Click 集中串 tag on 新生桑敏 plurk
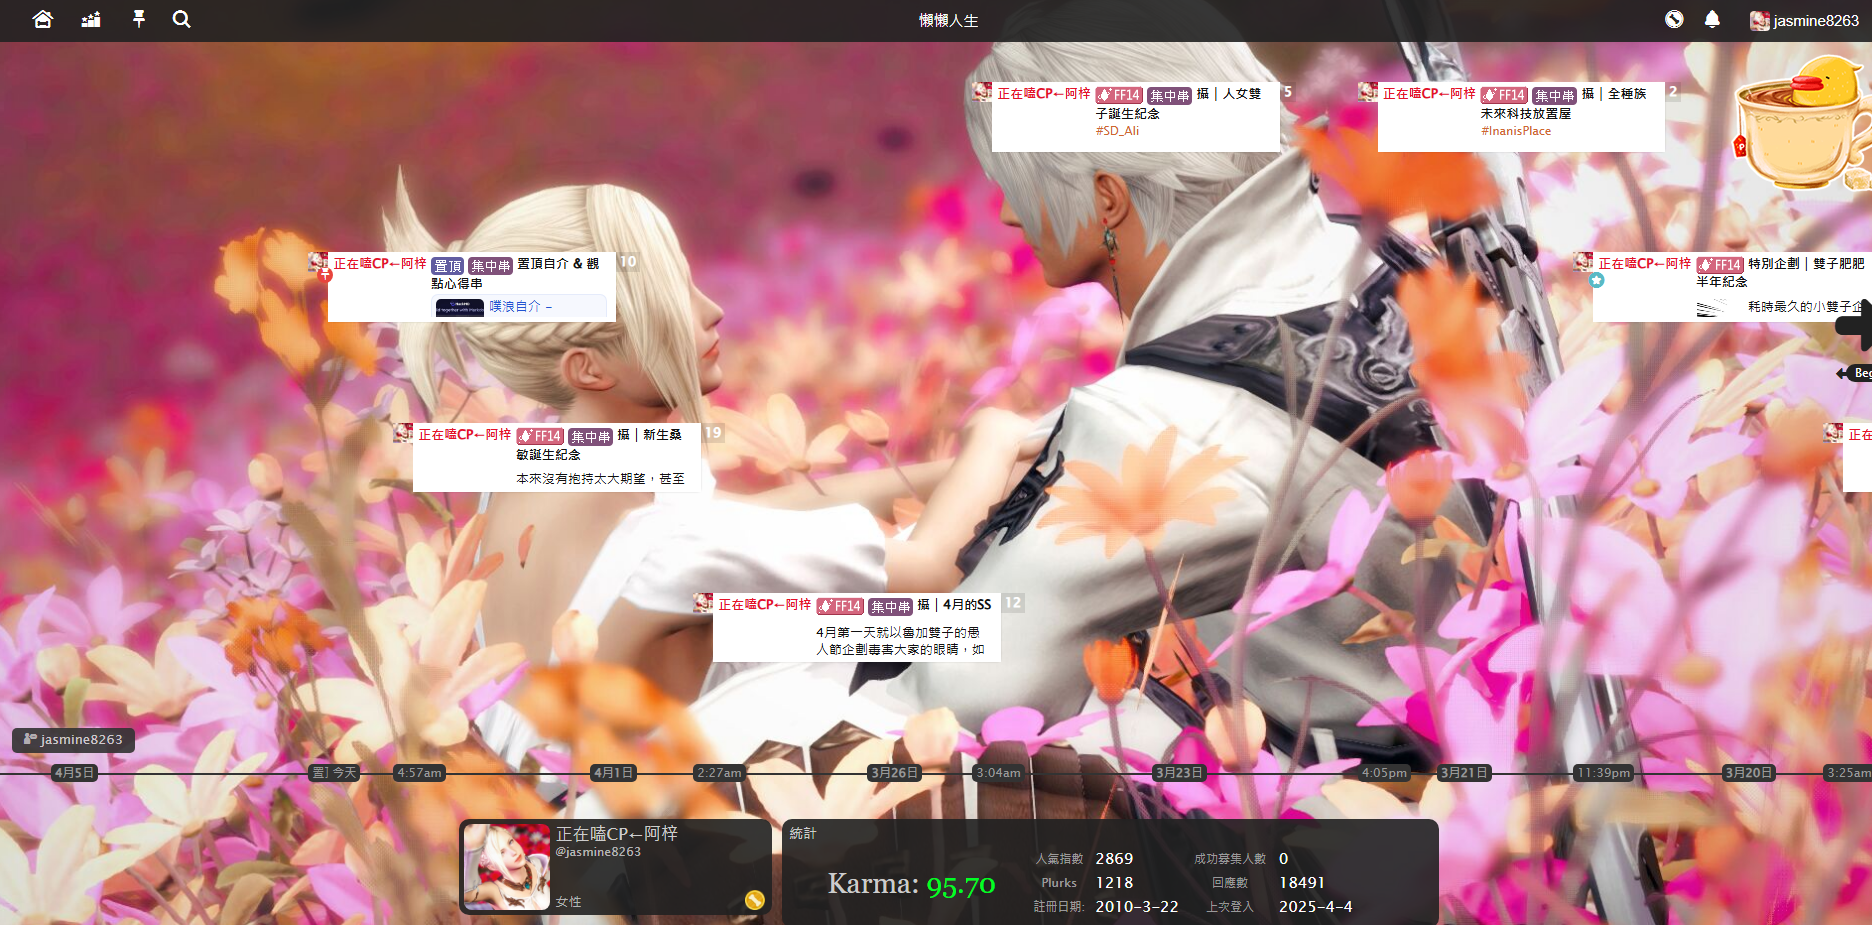 click(590, 437)
